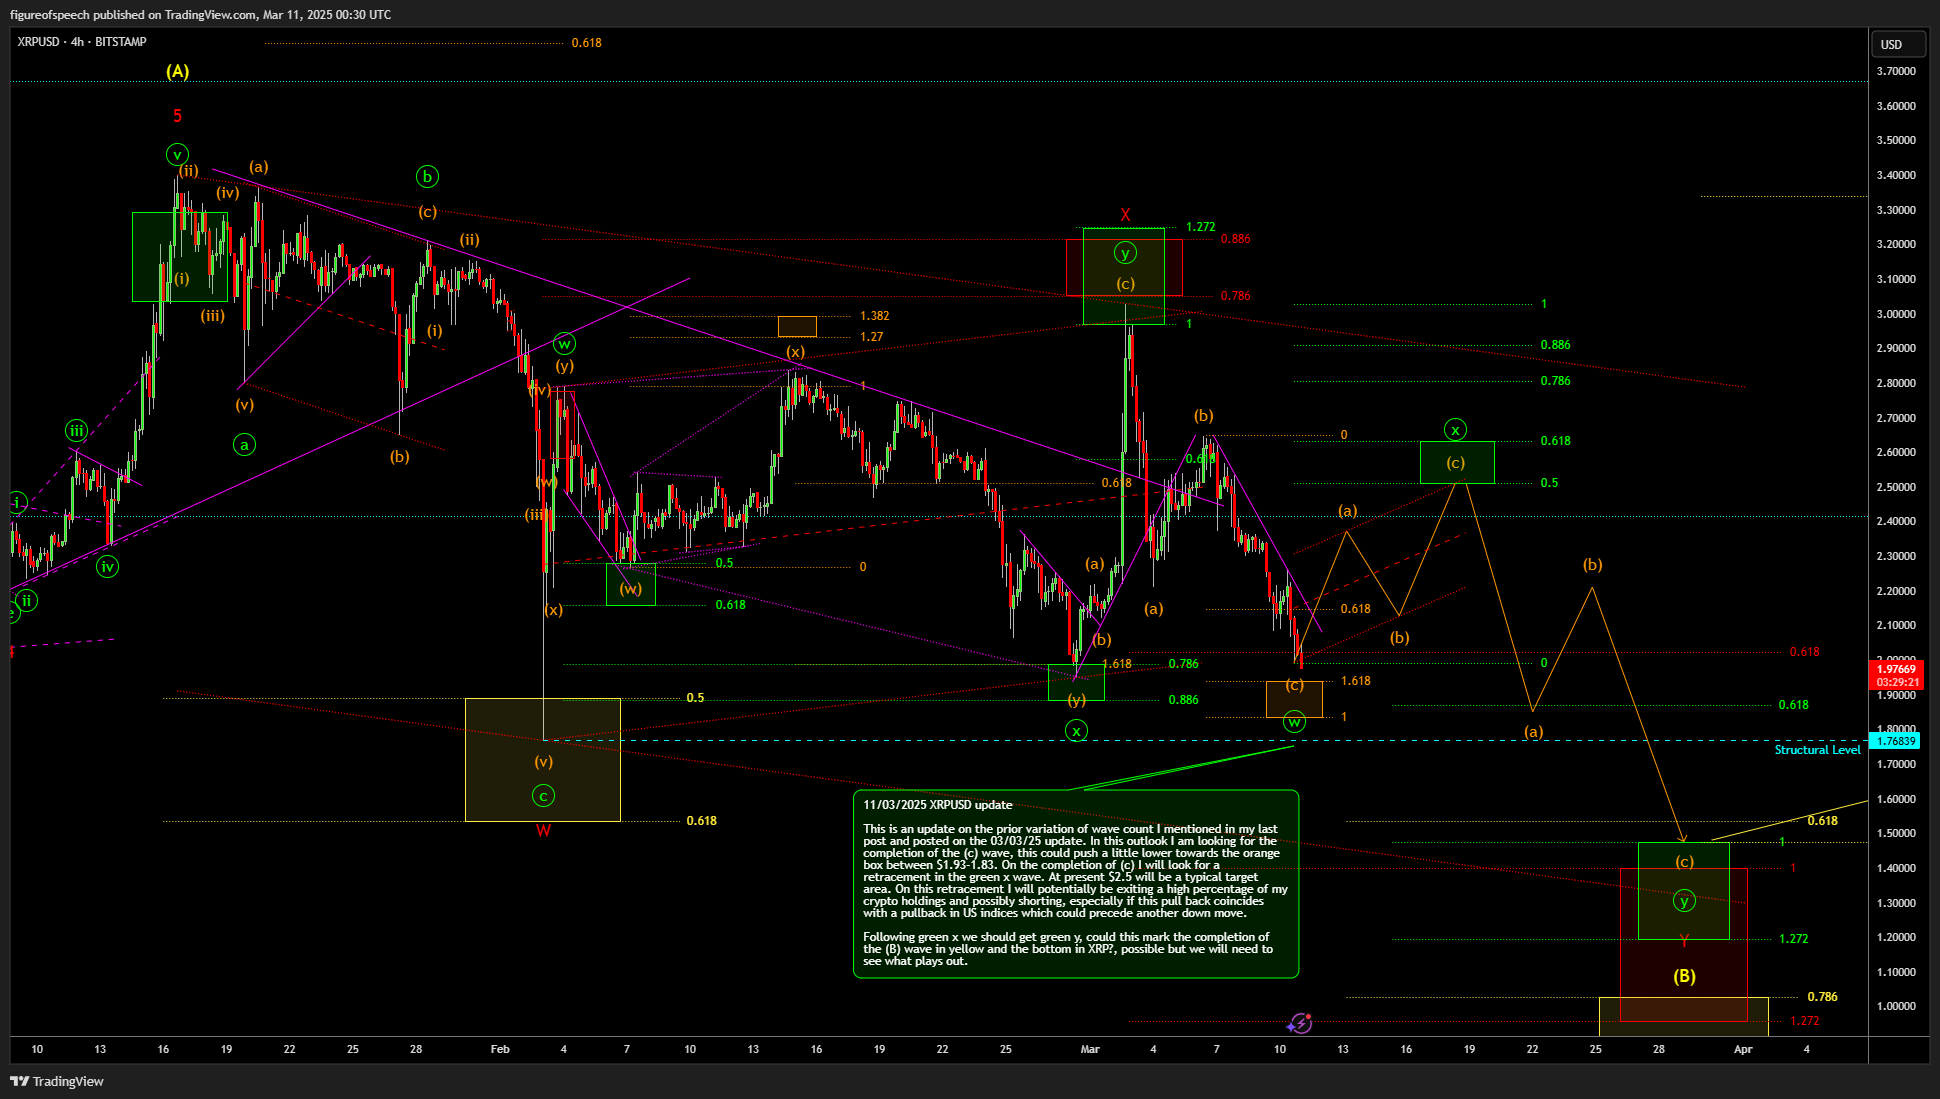Click the Mar label on date axis
The width and height of the screenshot is (1940, 1099).
pyautogui.click(x=1090, y=1049)
